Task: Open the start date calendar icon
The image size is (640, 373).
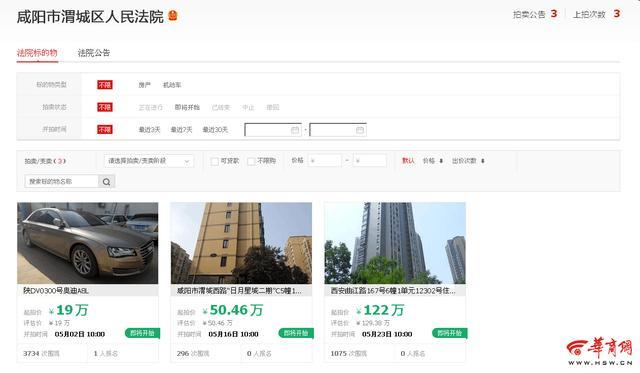Action: [295, 130]
